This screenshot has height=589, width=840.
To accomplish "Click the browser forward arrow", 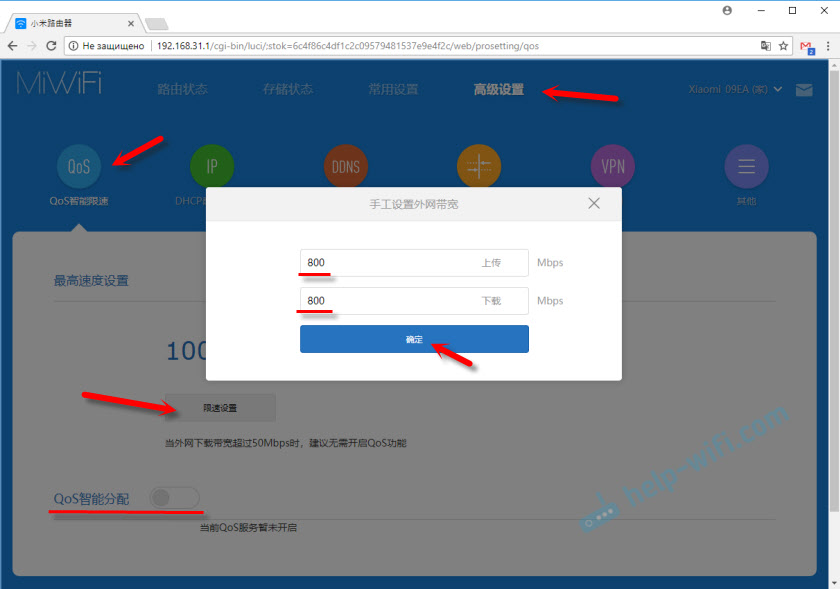I will click(x=32, y=46).
